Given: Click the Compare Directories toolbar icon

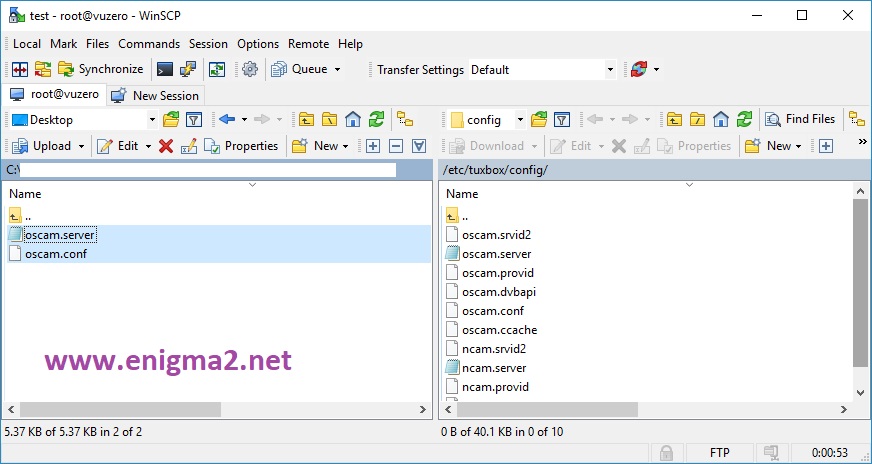Looking at the screenshot, I should pyautogui.click(x=20, y=70).
